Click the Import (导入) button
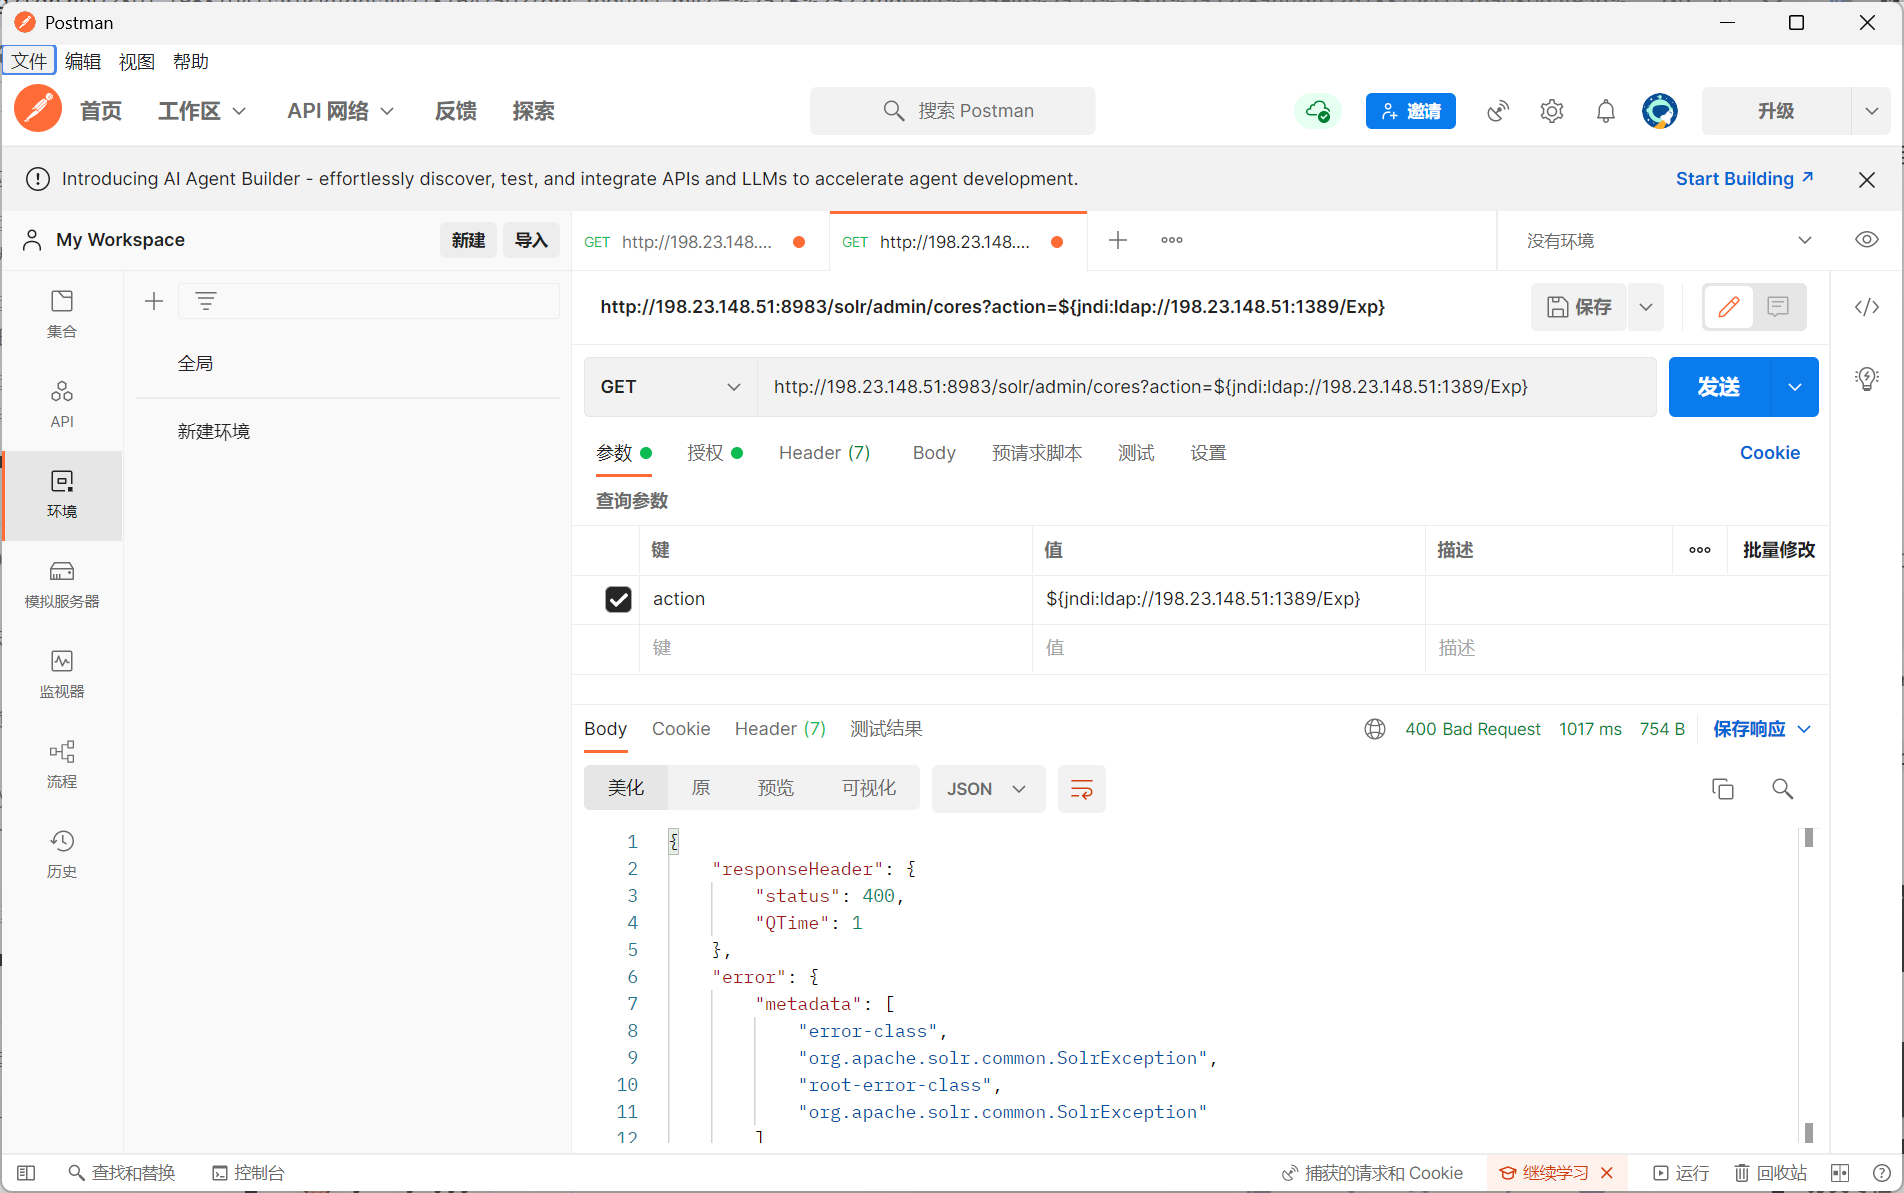The width and height of the screenshot is (1904, 1193). coord(531,240)
